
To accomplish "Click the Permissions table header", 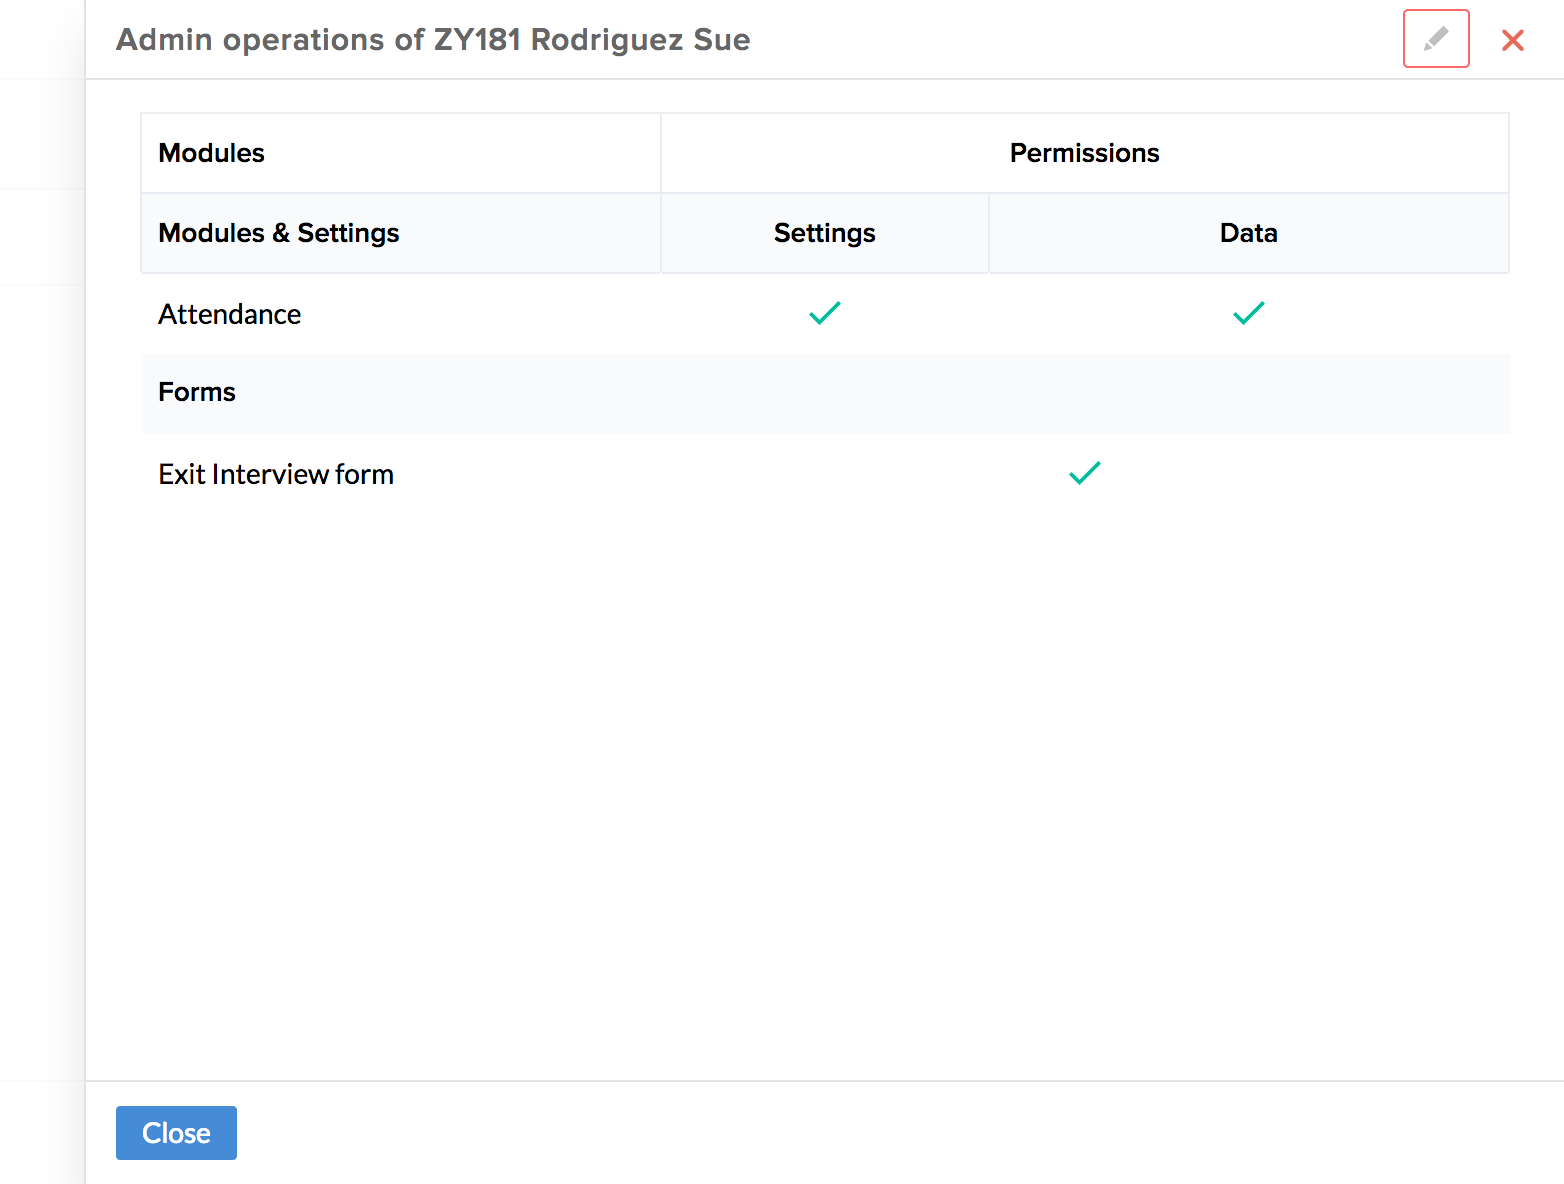I will tap(1084, 153).
